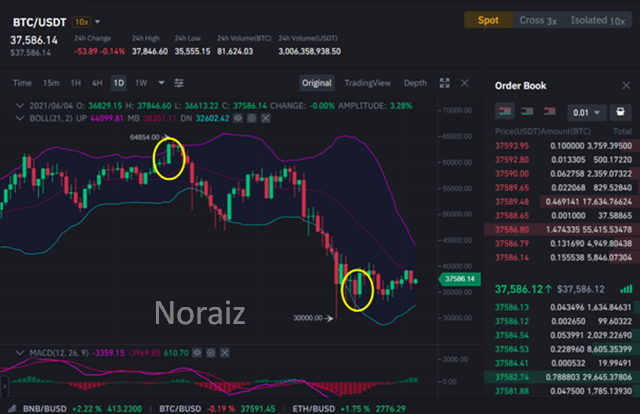Remove the BOLL indicator
This screenshot has height=414, width=640.
[266, 118]
